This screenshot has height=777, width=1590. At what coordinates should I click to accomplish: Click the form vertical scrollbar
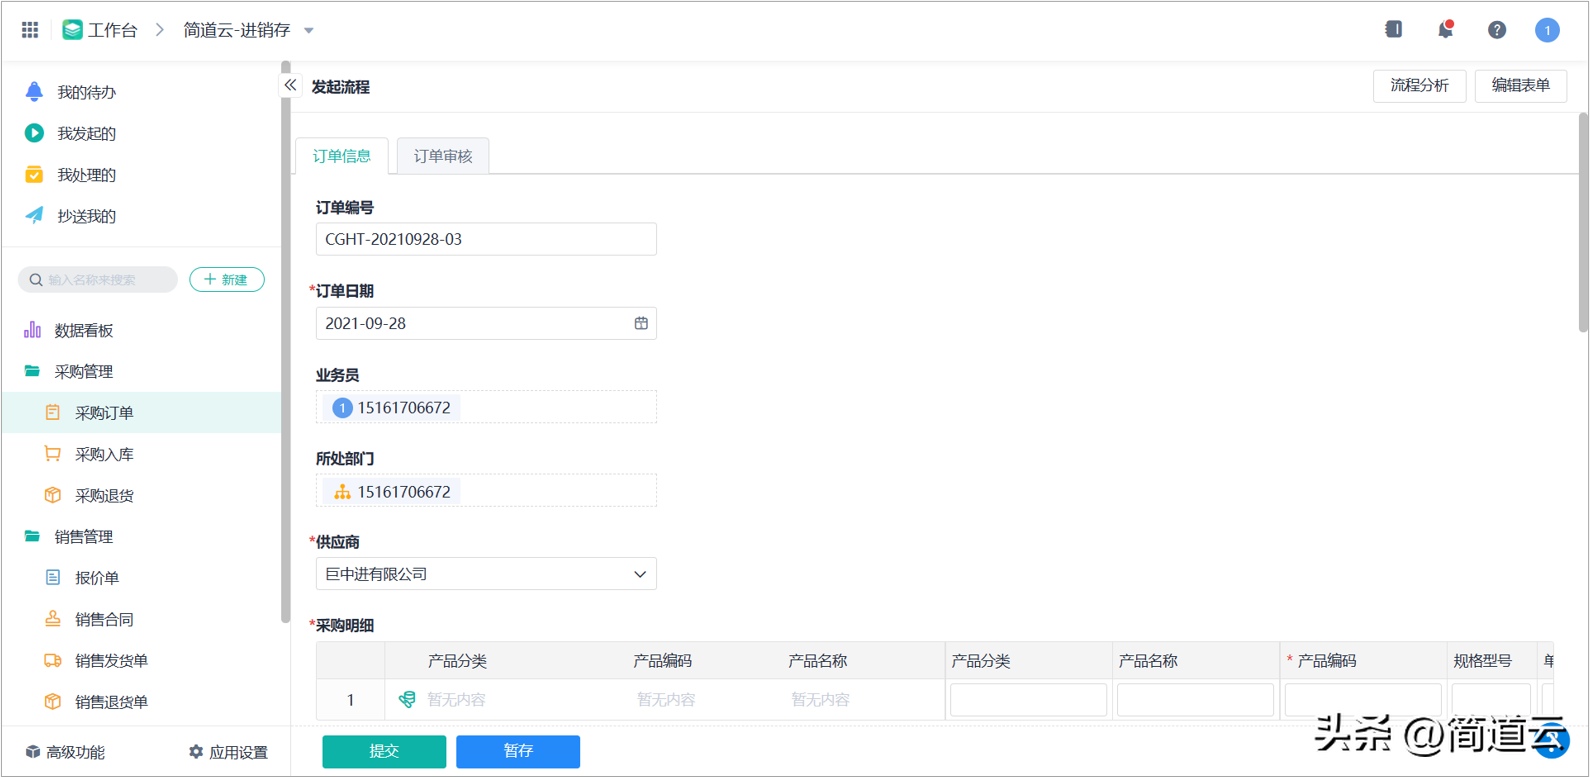point(1583,222)
